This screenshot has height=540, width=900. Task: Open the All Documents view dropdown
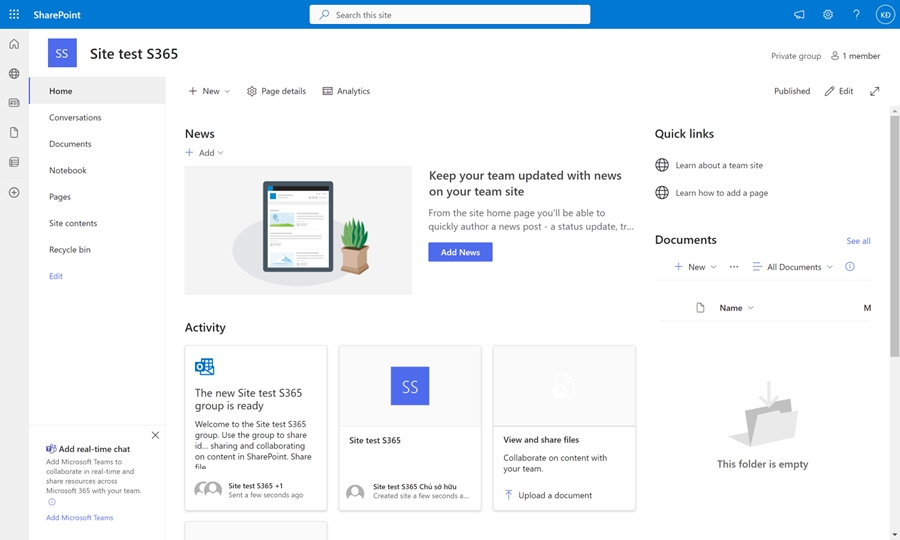[793, 267]
